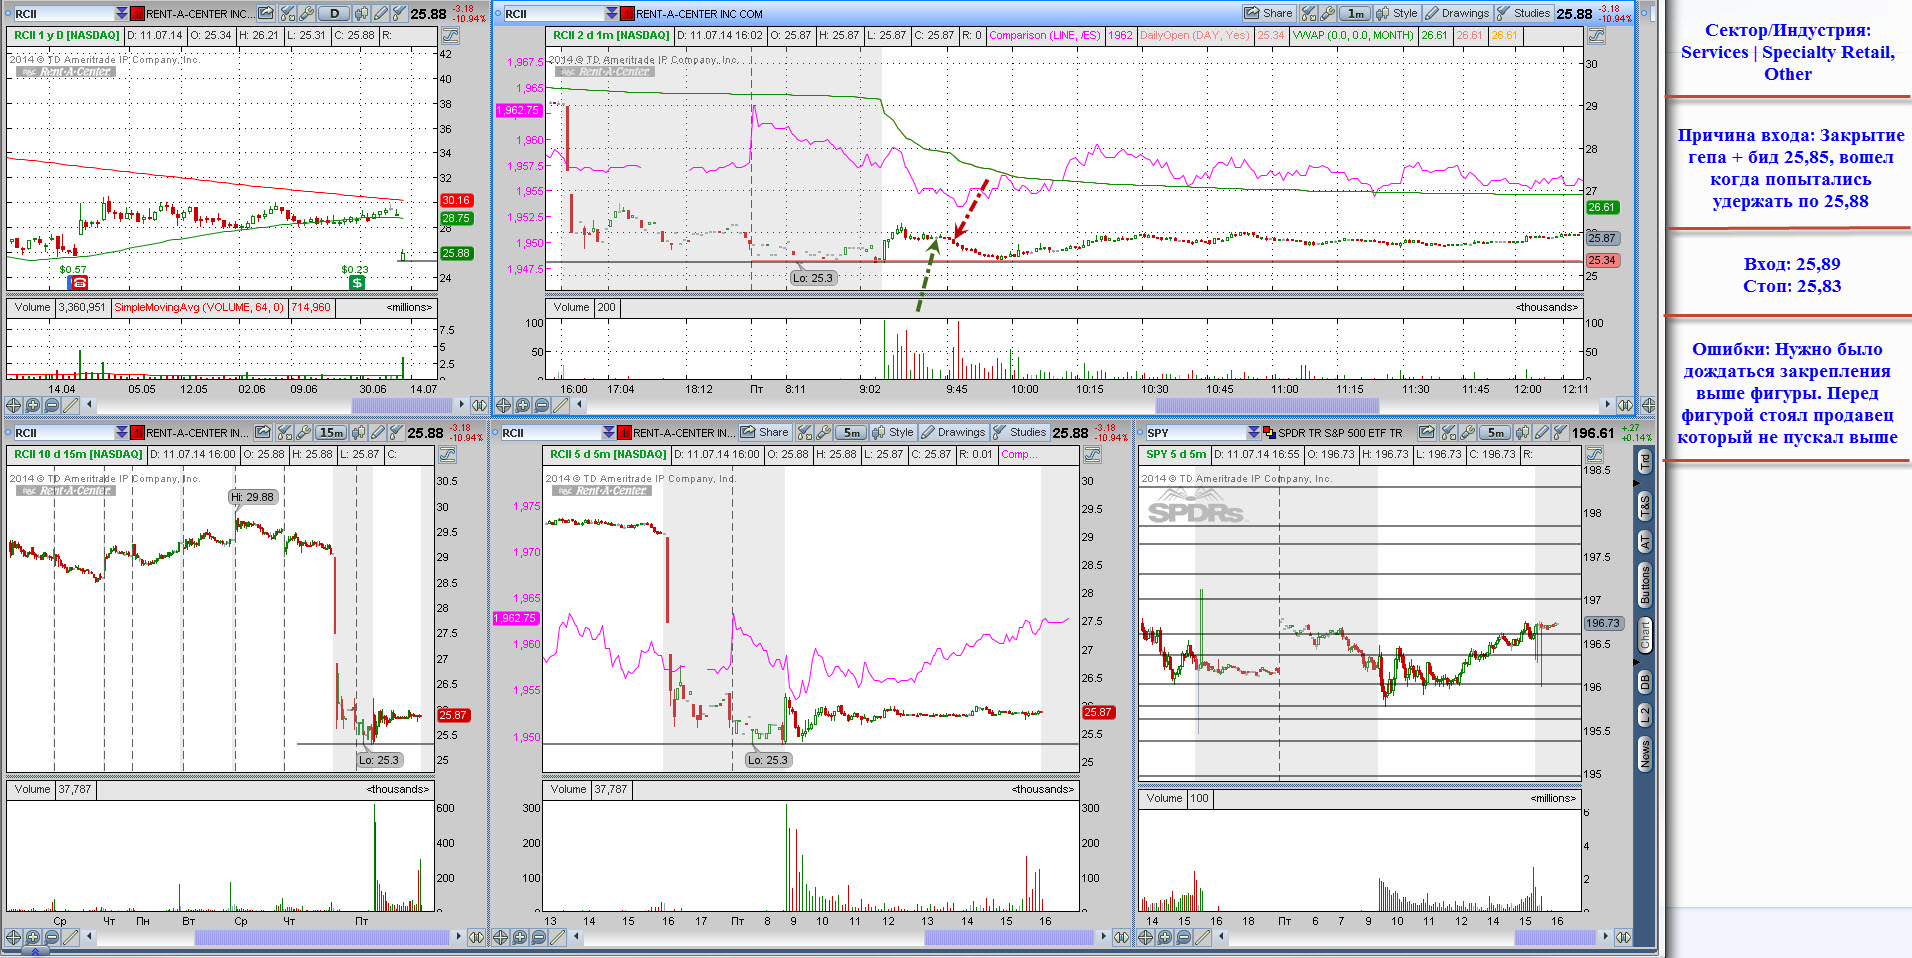Image resolution: width=1912 pixels, height=958 pixels.
Task: Click Studies button on RCII 5m chart
Action: click(x=1019, y=432)
